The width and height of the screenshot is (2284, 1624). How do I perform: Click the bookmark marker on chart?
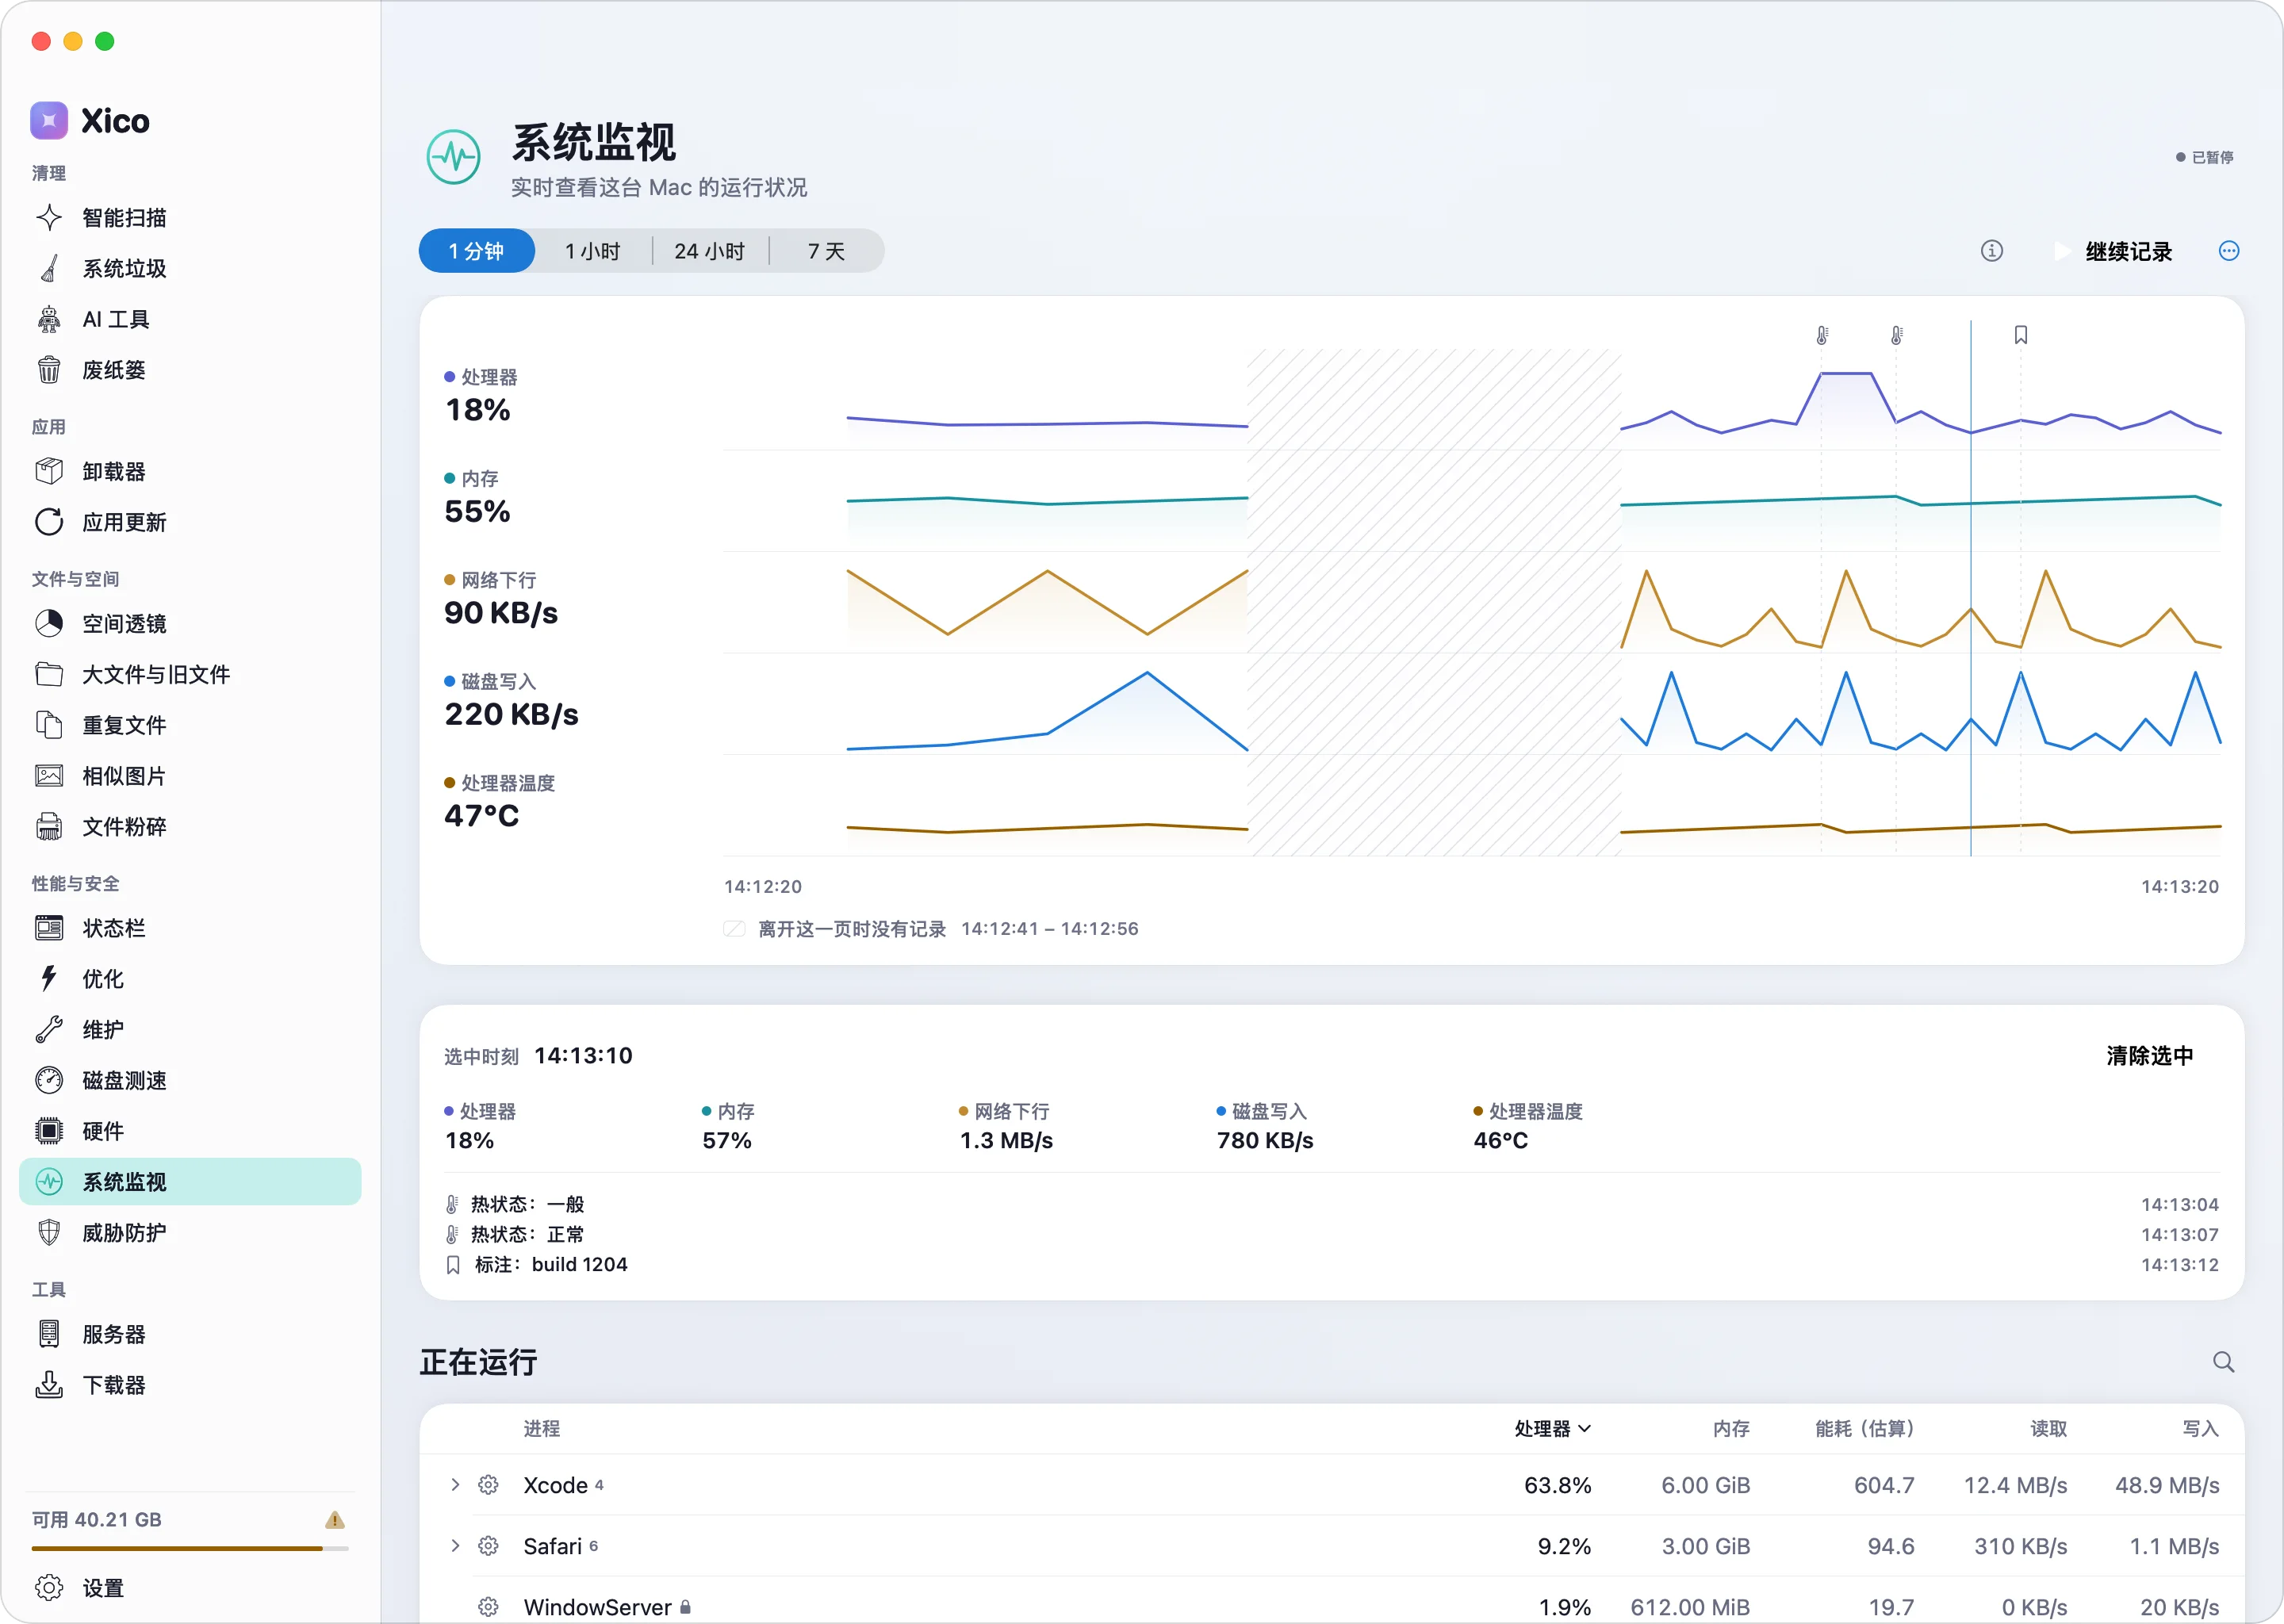pyautogui.click(x=2021, y=335)
